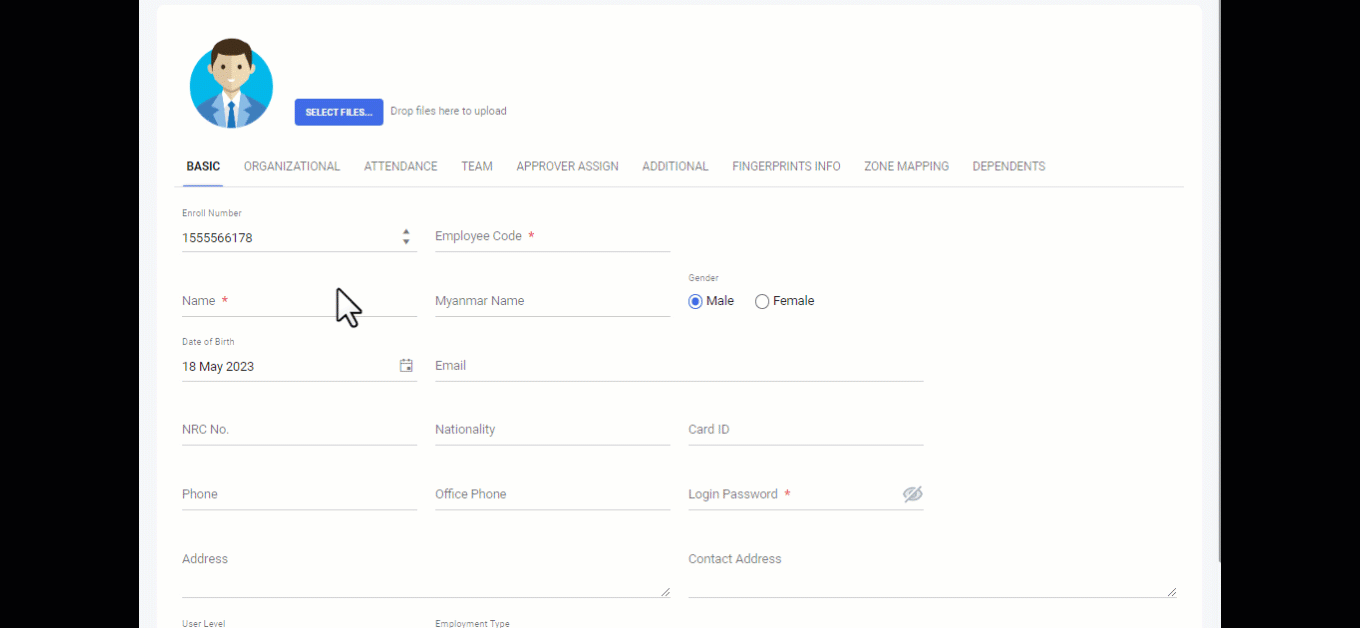Switch to the Organizational tab
This screenshot has height=628, width=1360.
coord(292,166)
